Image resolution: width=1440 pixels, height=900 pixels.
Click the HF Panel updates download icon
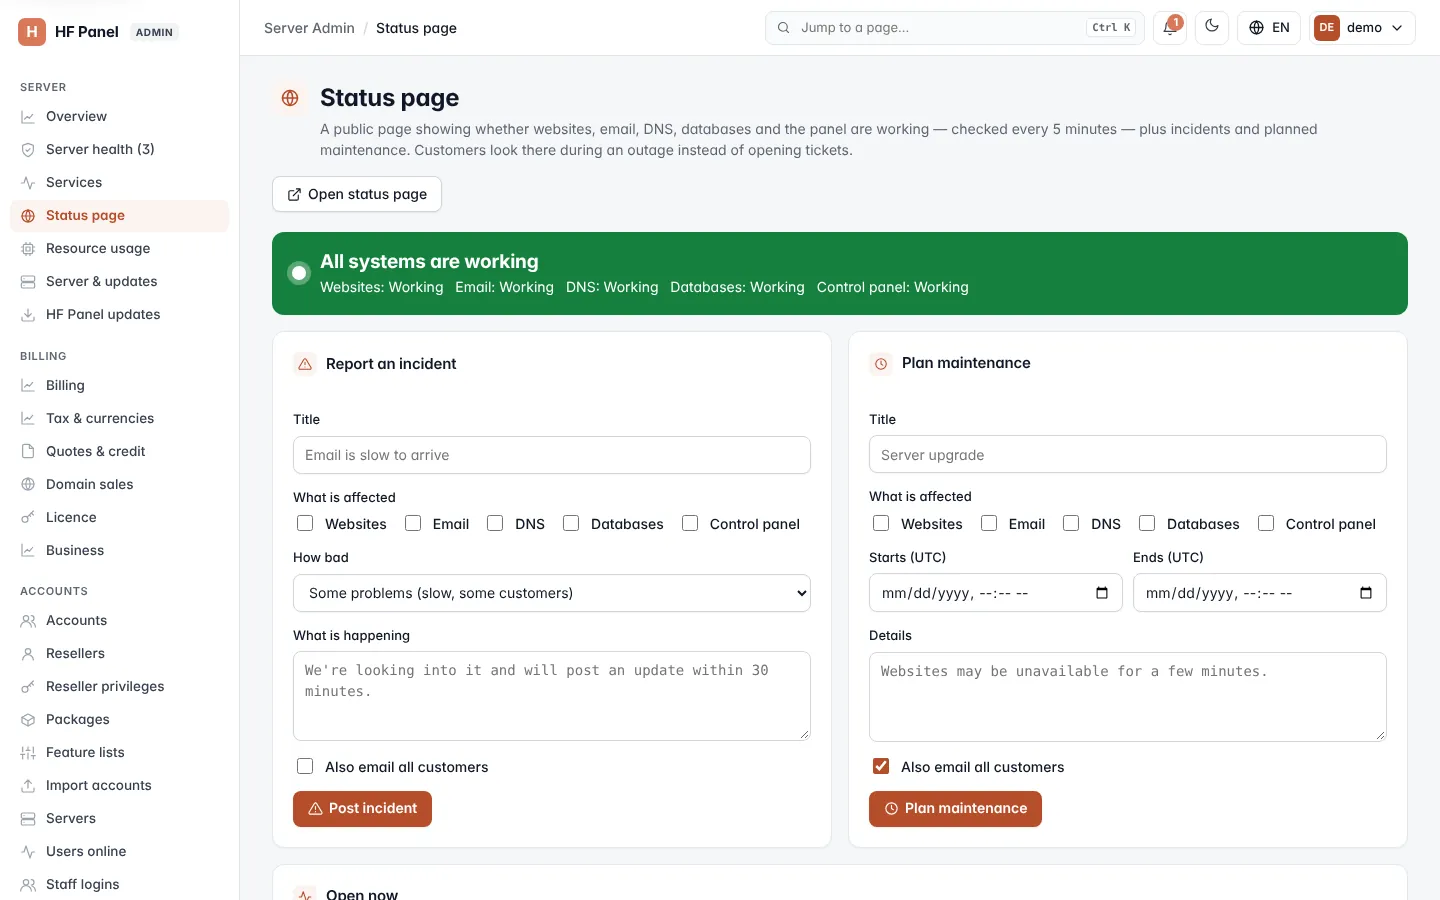tap(28, 315)
